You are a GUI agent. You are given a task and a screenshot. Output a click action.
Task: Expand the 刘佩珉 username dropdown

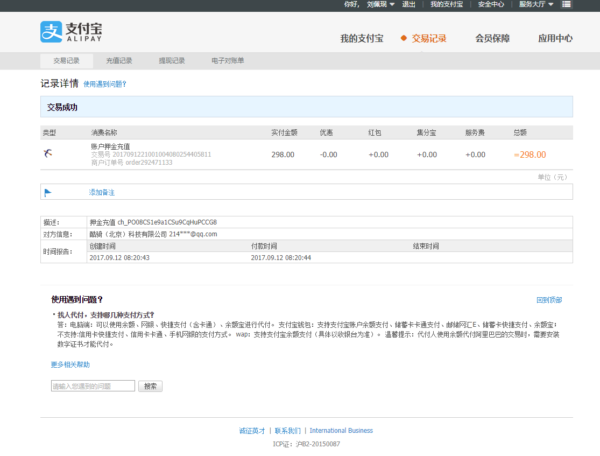click(376, 5)
